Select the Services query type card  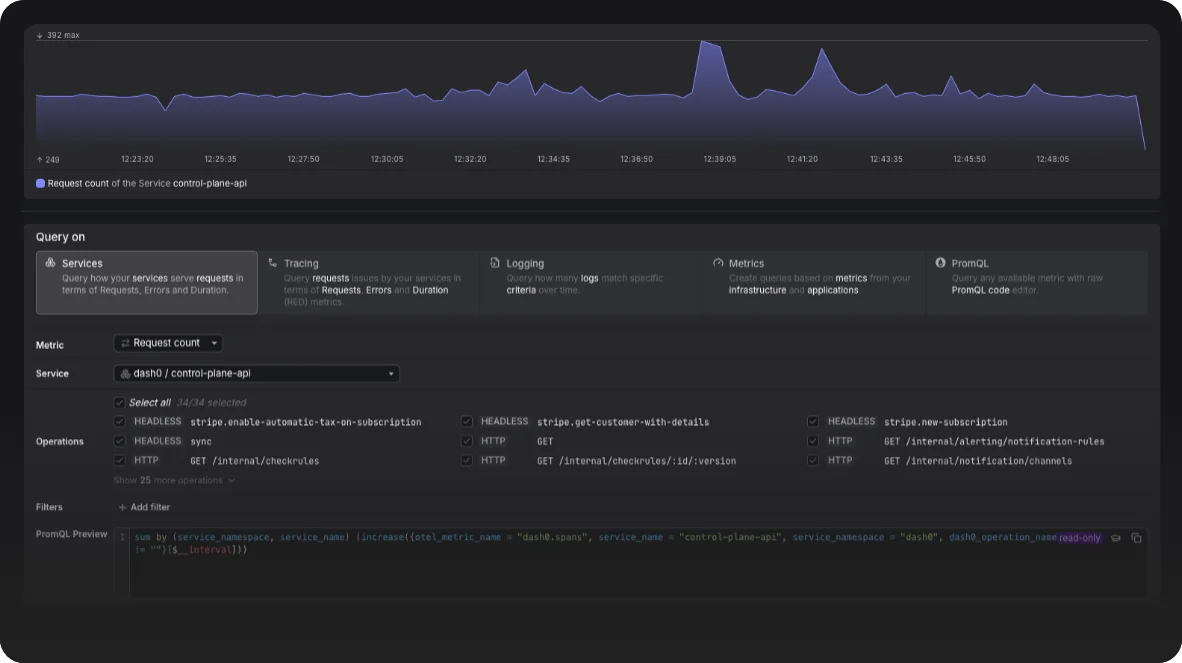coord(147,283)
